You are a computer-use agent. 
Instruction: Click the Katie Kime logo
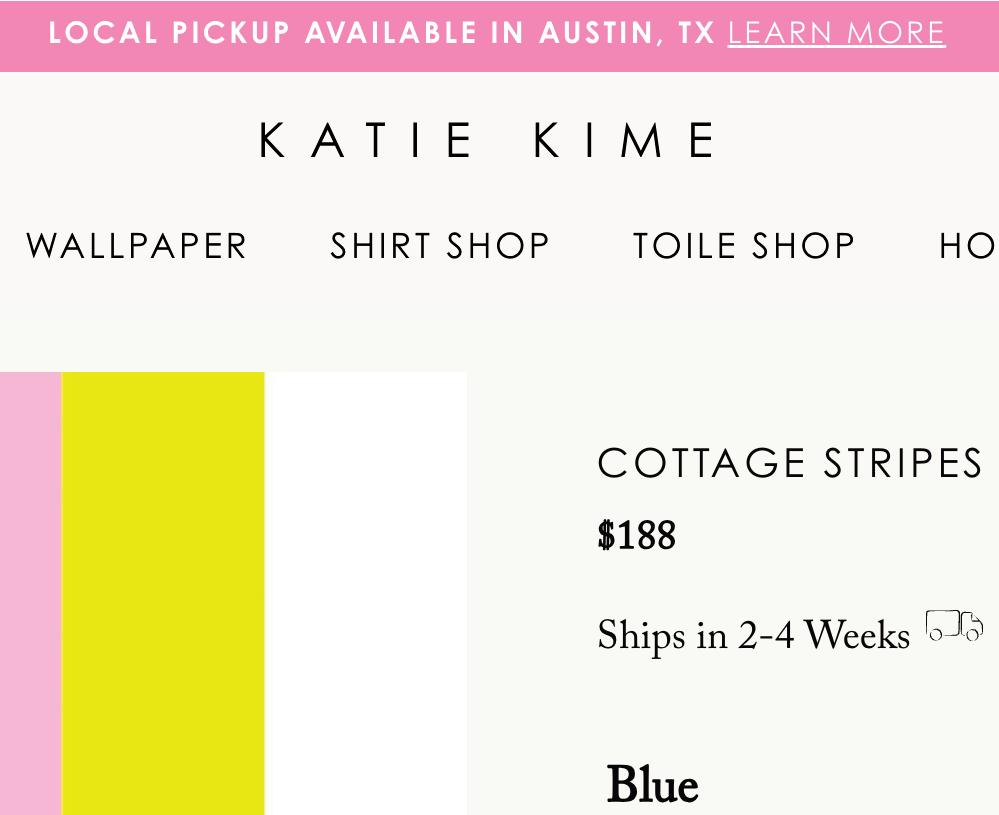point(488,140)
